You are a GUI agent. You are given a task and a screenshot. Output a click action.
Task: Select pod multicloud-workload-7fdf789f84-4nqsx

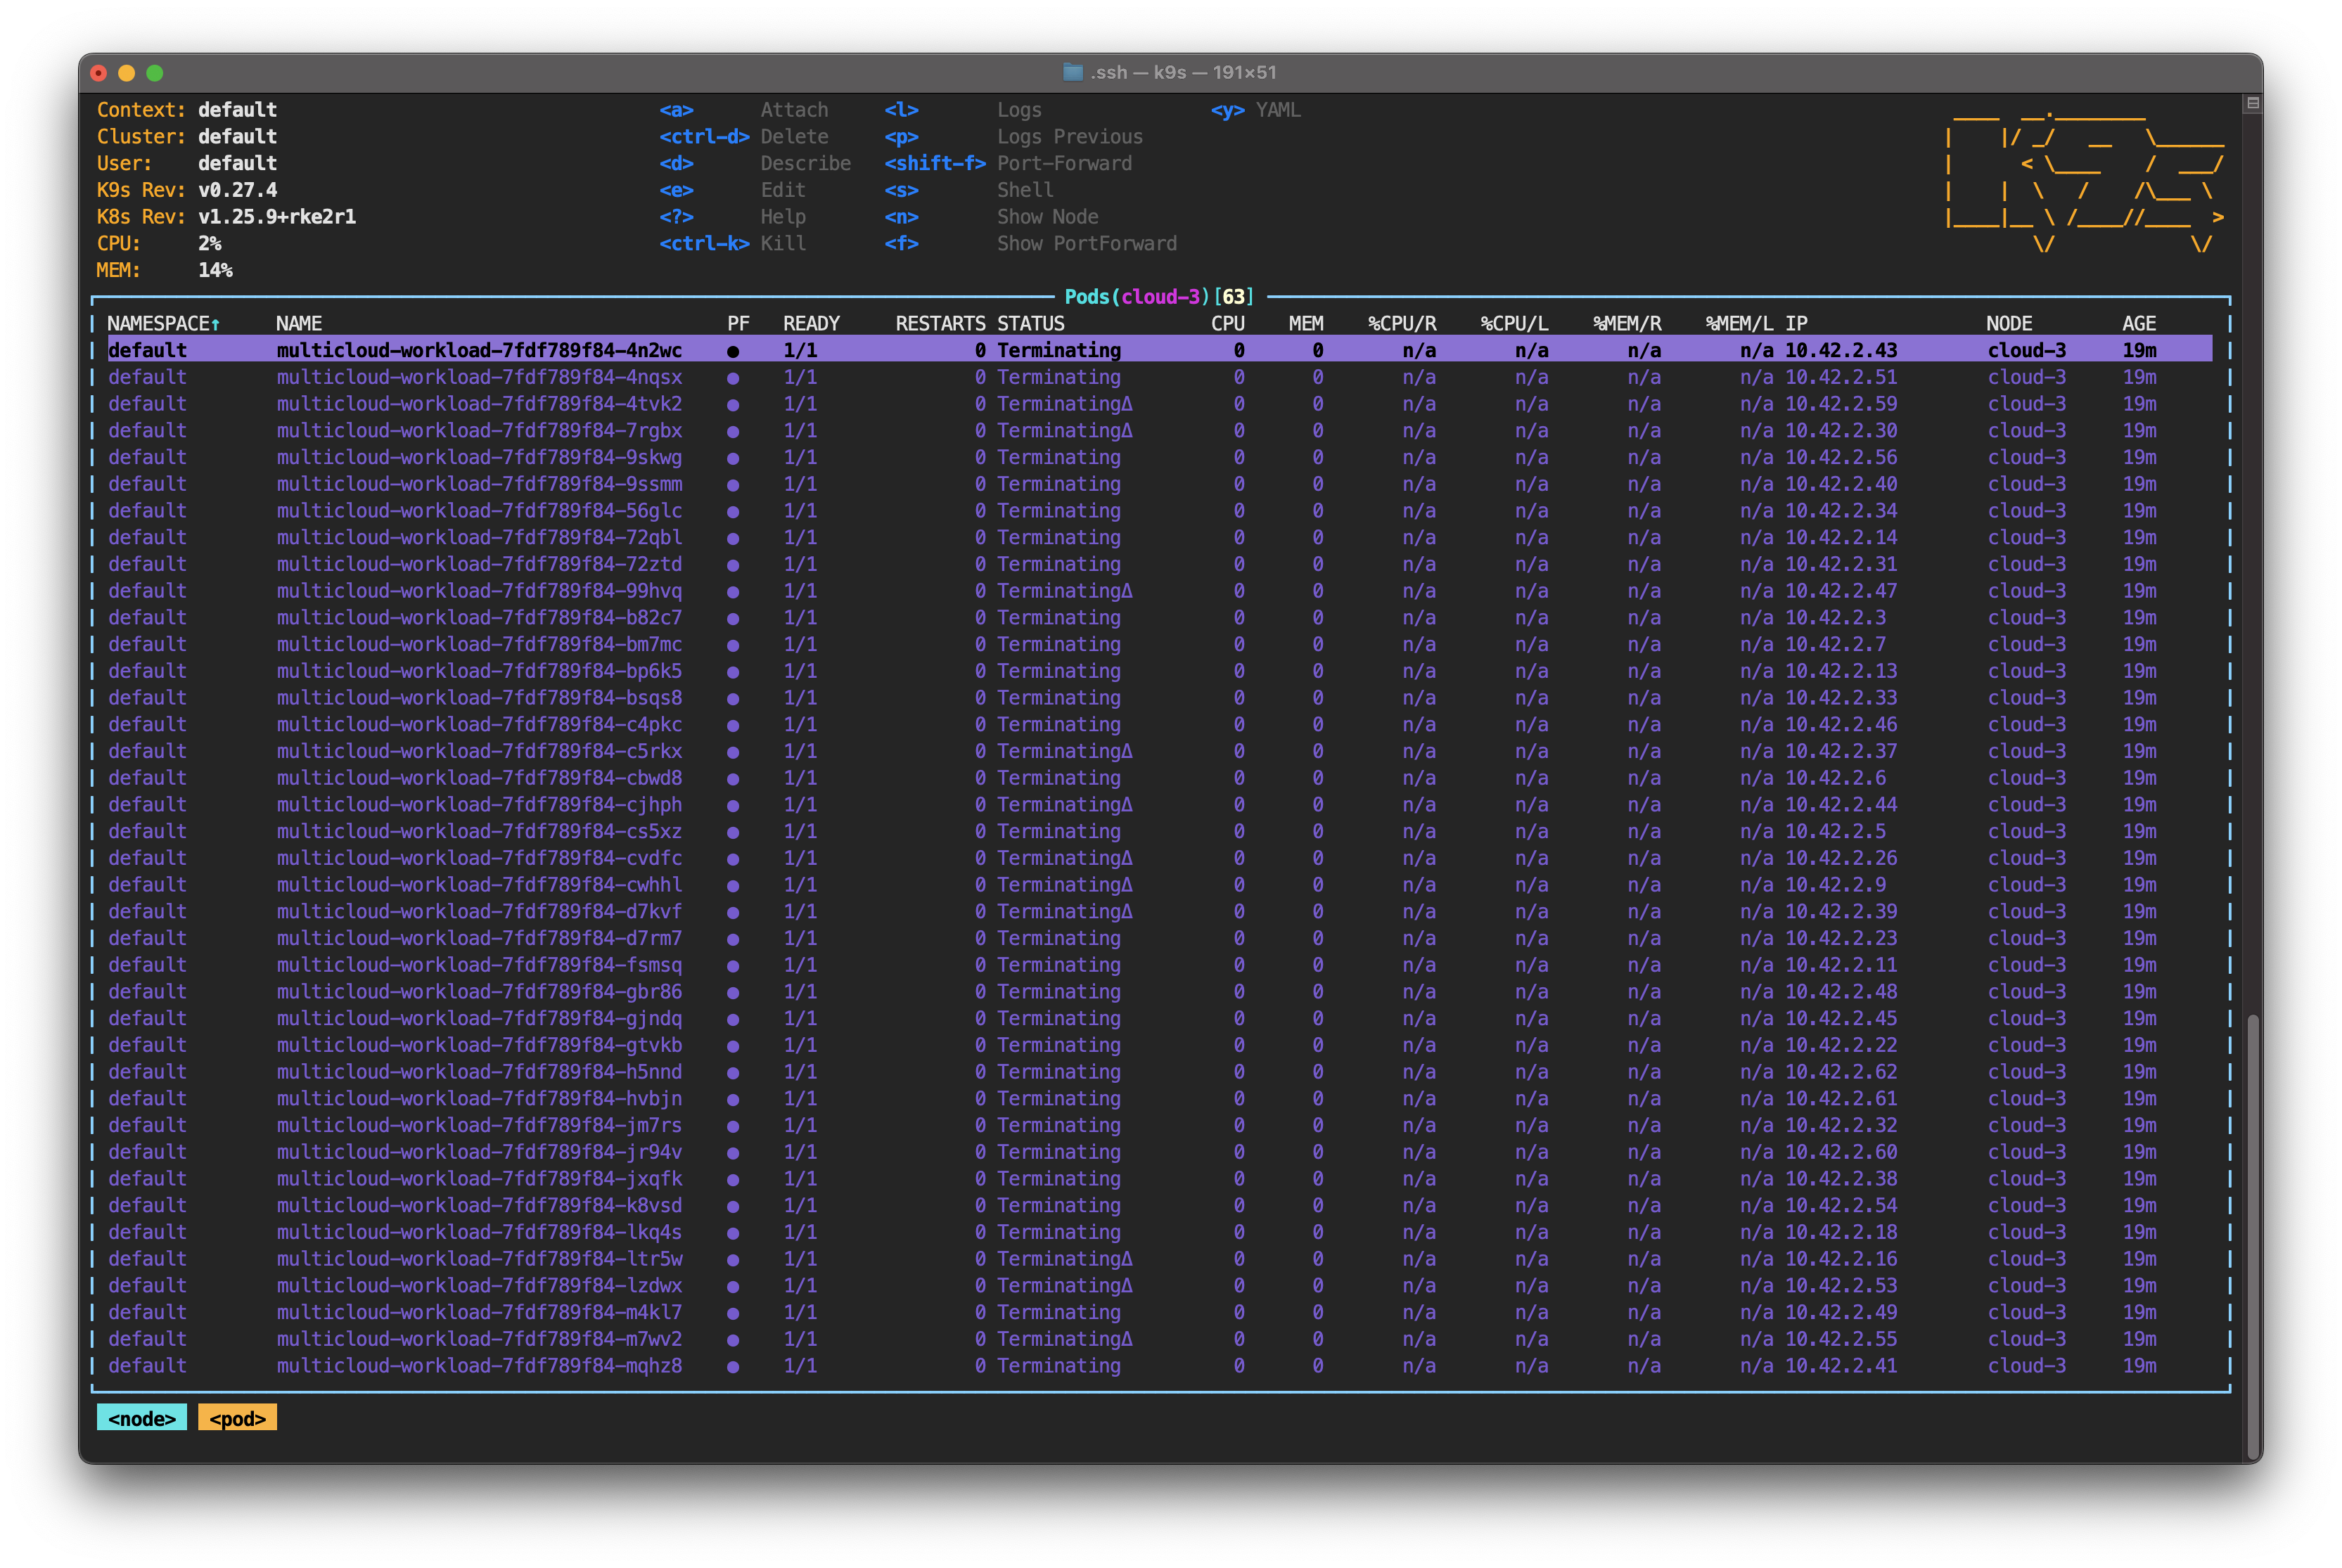(1160, 377)
